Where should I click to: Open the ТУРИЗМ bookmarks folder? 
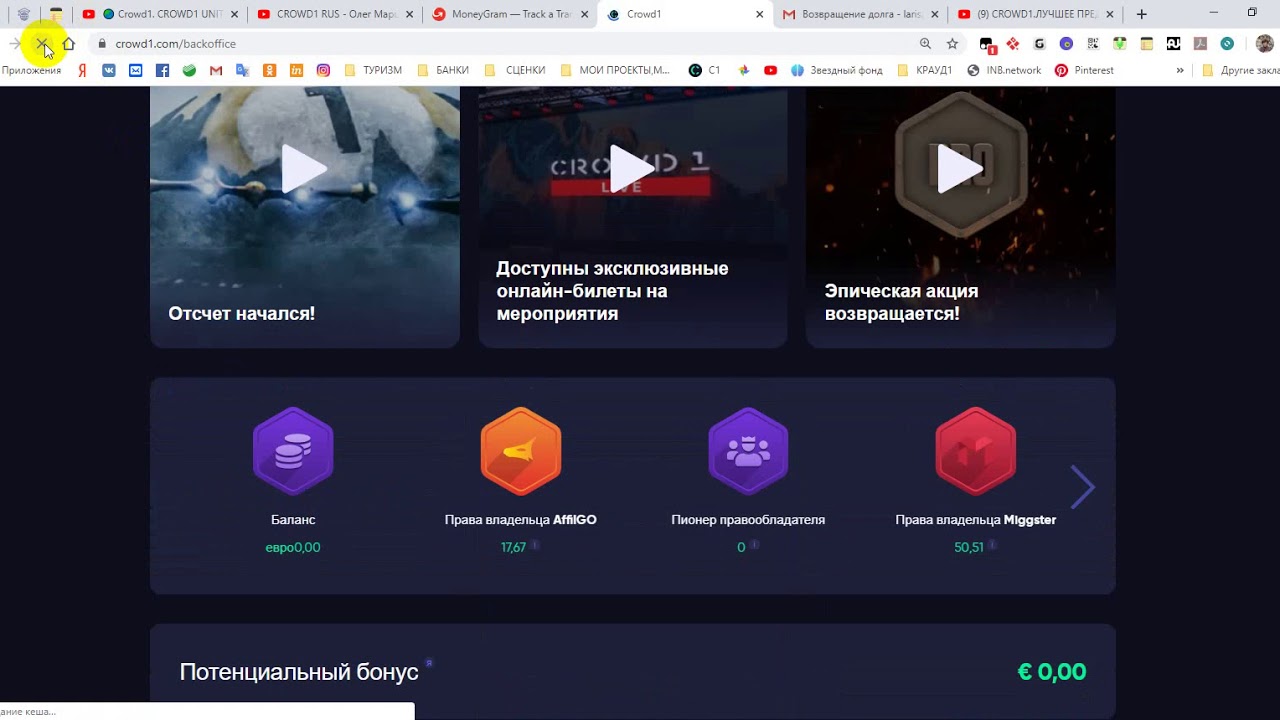pos(372,70)
